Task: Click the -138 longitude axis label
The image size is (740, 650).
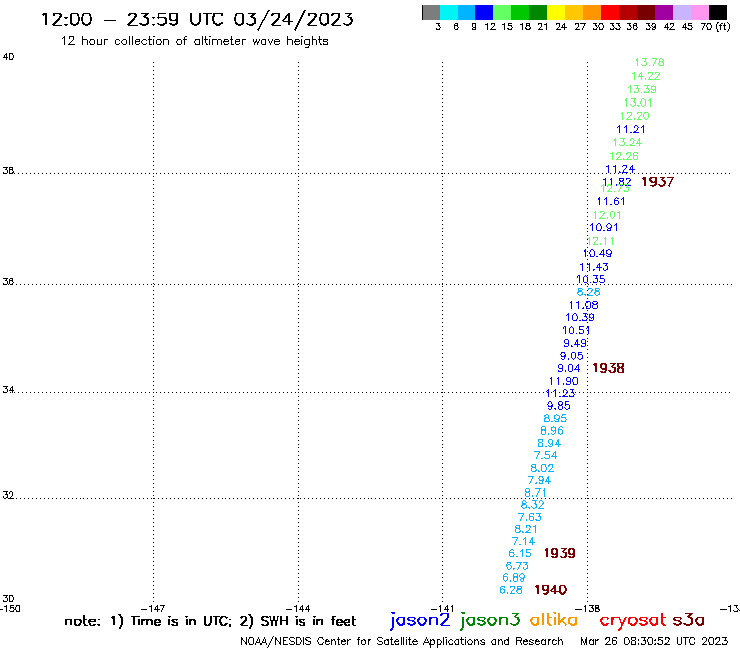Action: [587, 609]
